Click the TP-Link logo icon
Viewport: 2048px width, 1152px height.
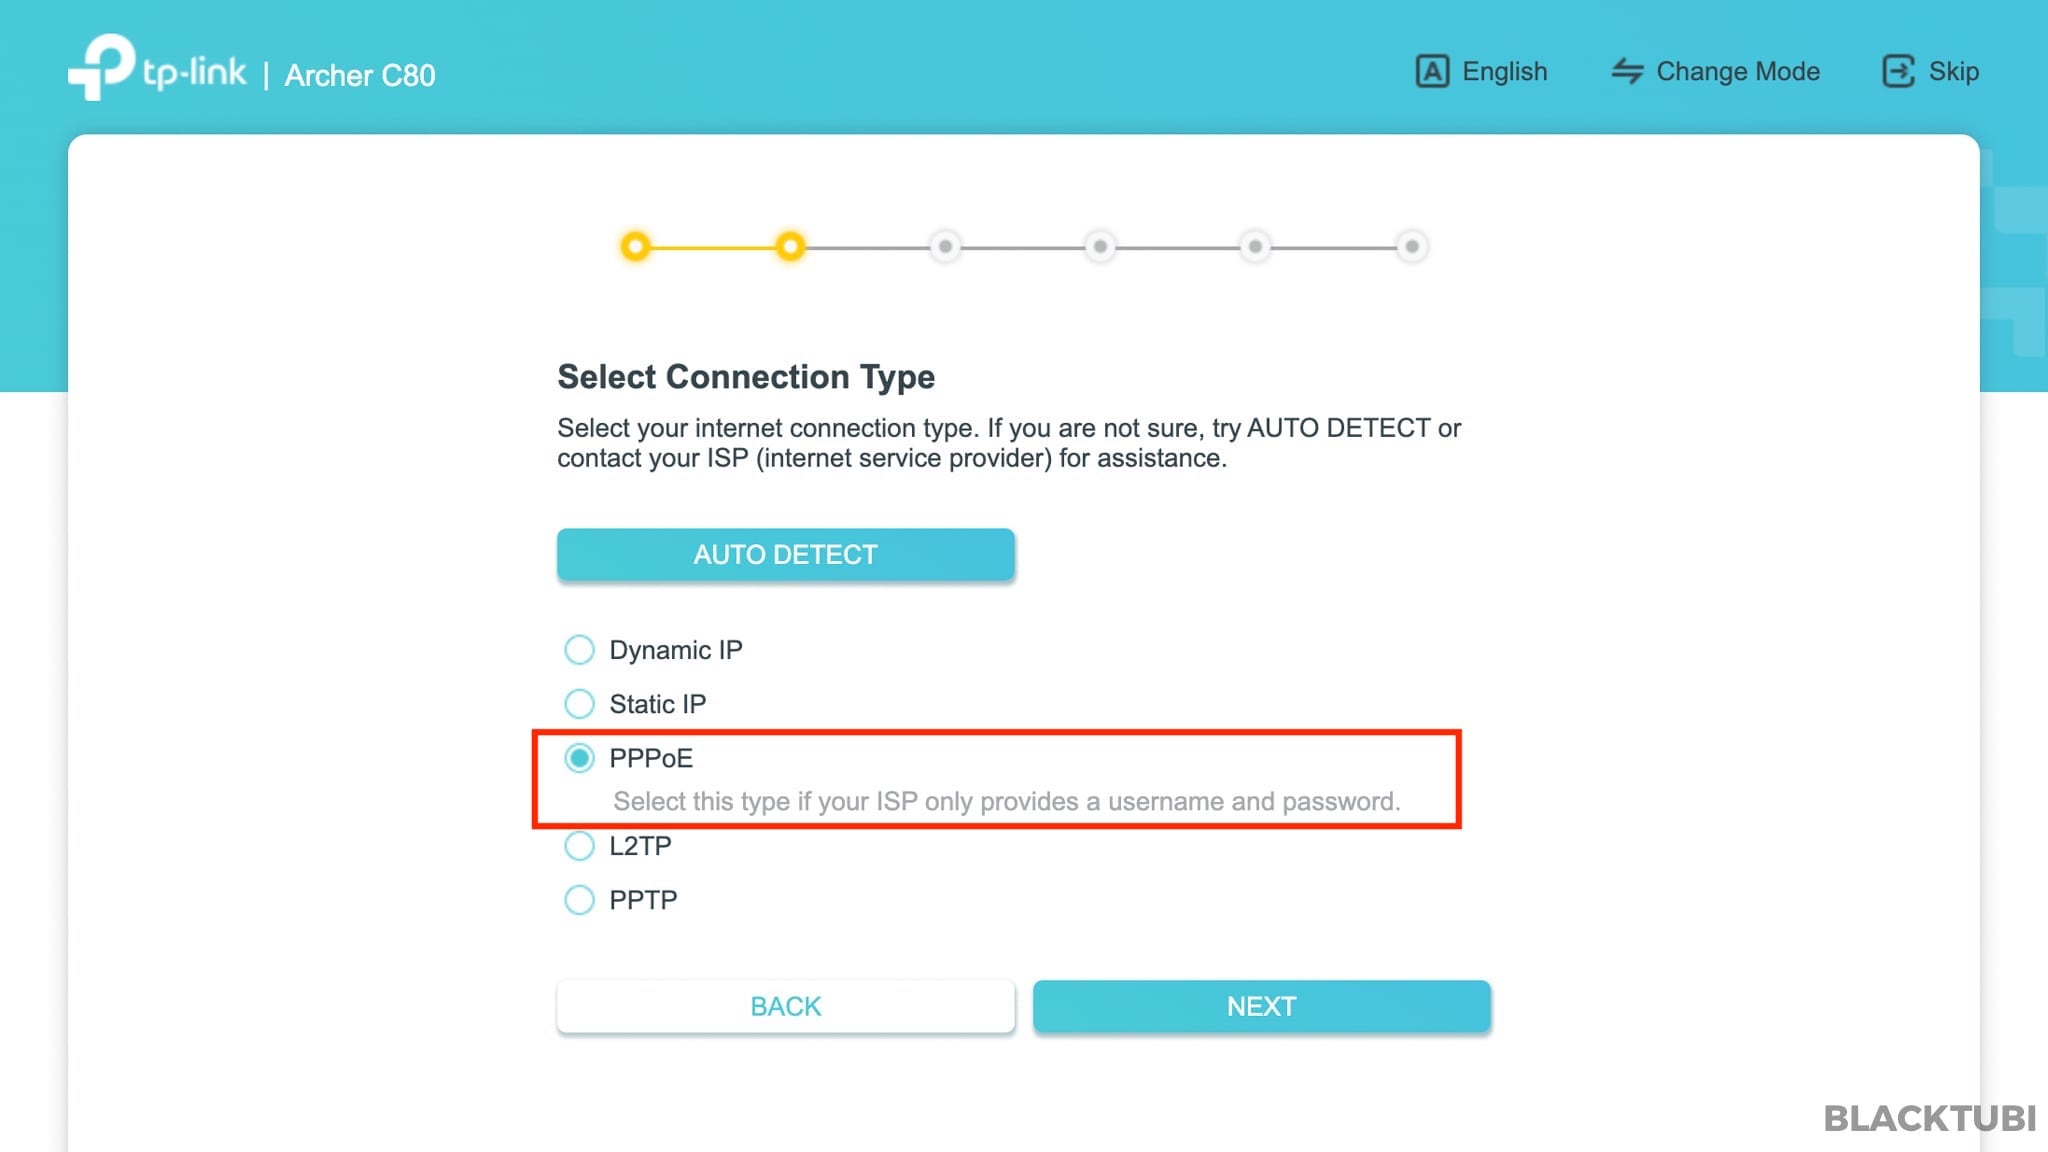101,66
